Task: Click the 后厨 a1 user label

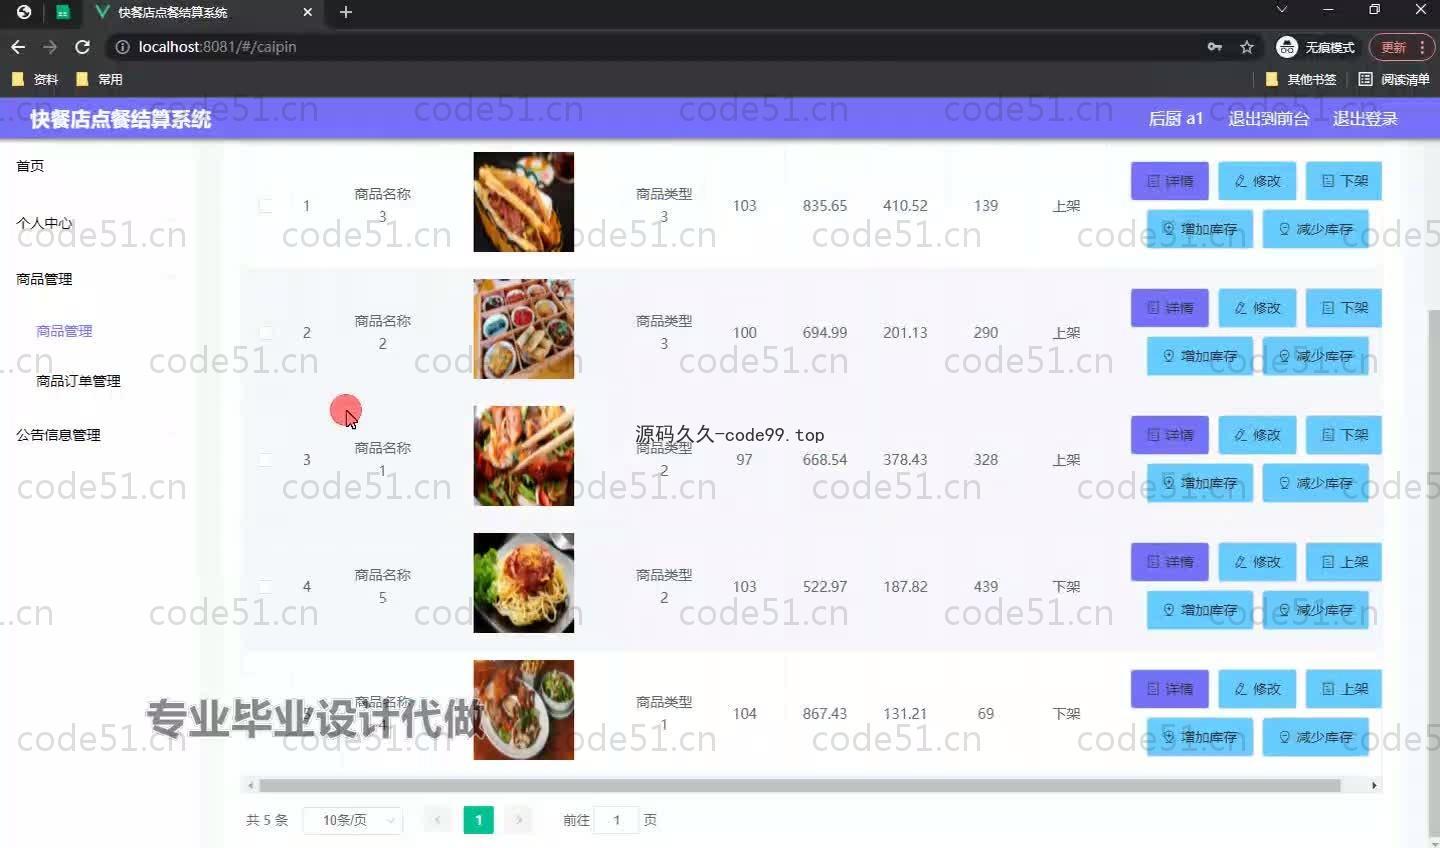Action: 1175,119
